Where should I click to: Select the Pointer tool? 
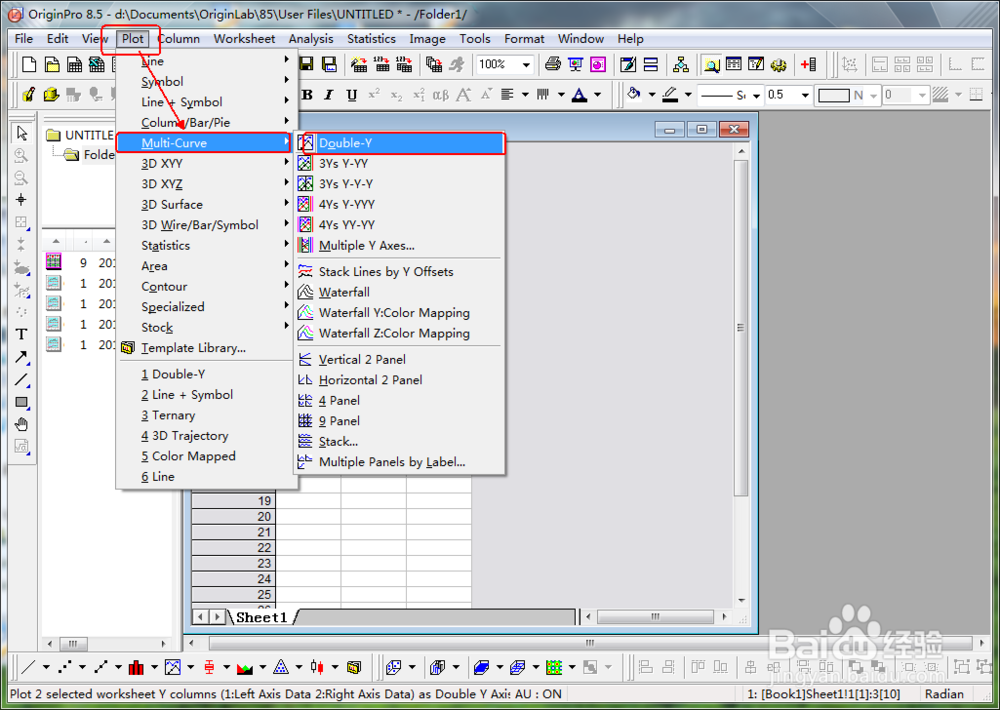coord(22,133)
